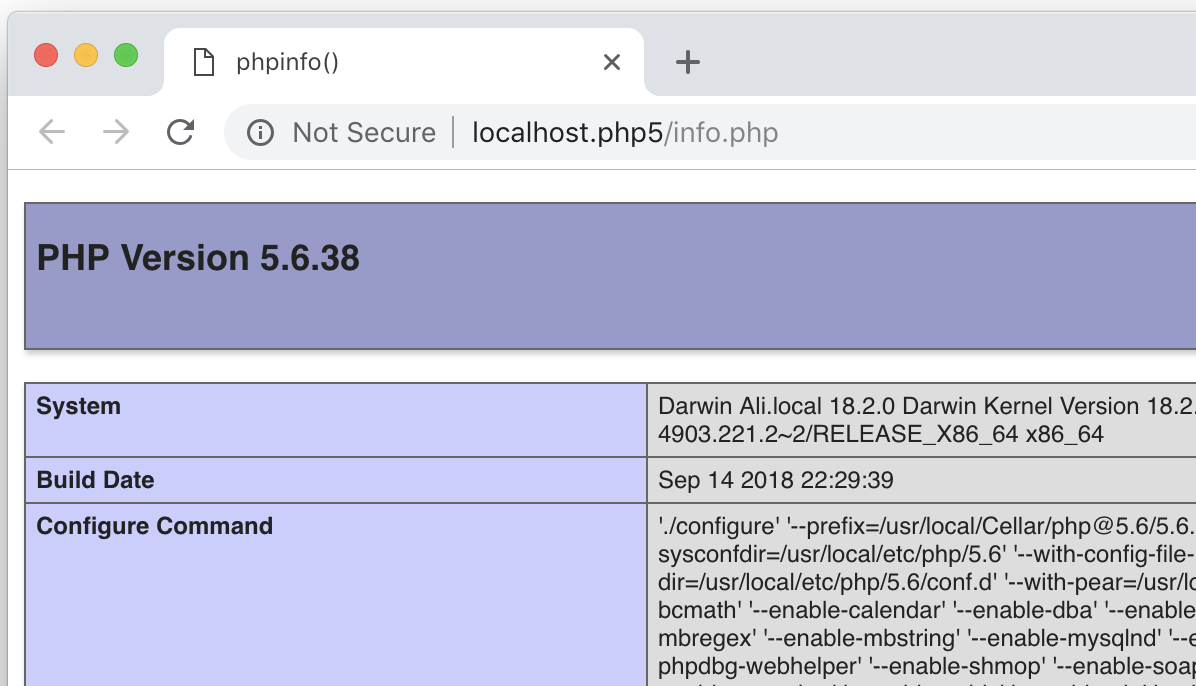Click the forward navigation arrow

pos(116,132)
